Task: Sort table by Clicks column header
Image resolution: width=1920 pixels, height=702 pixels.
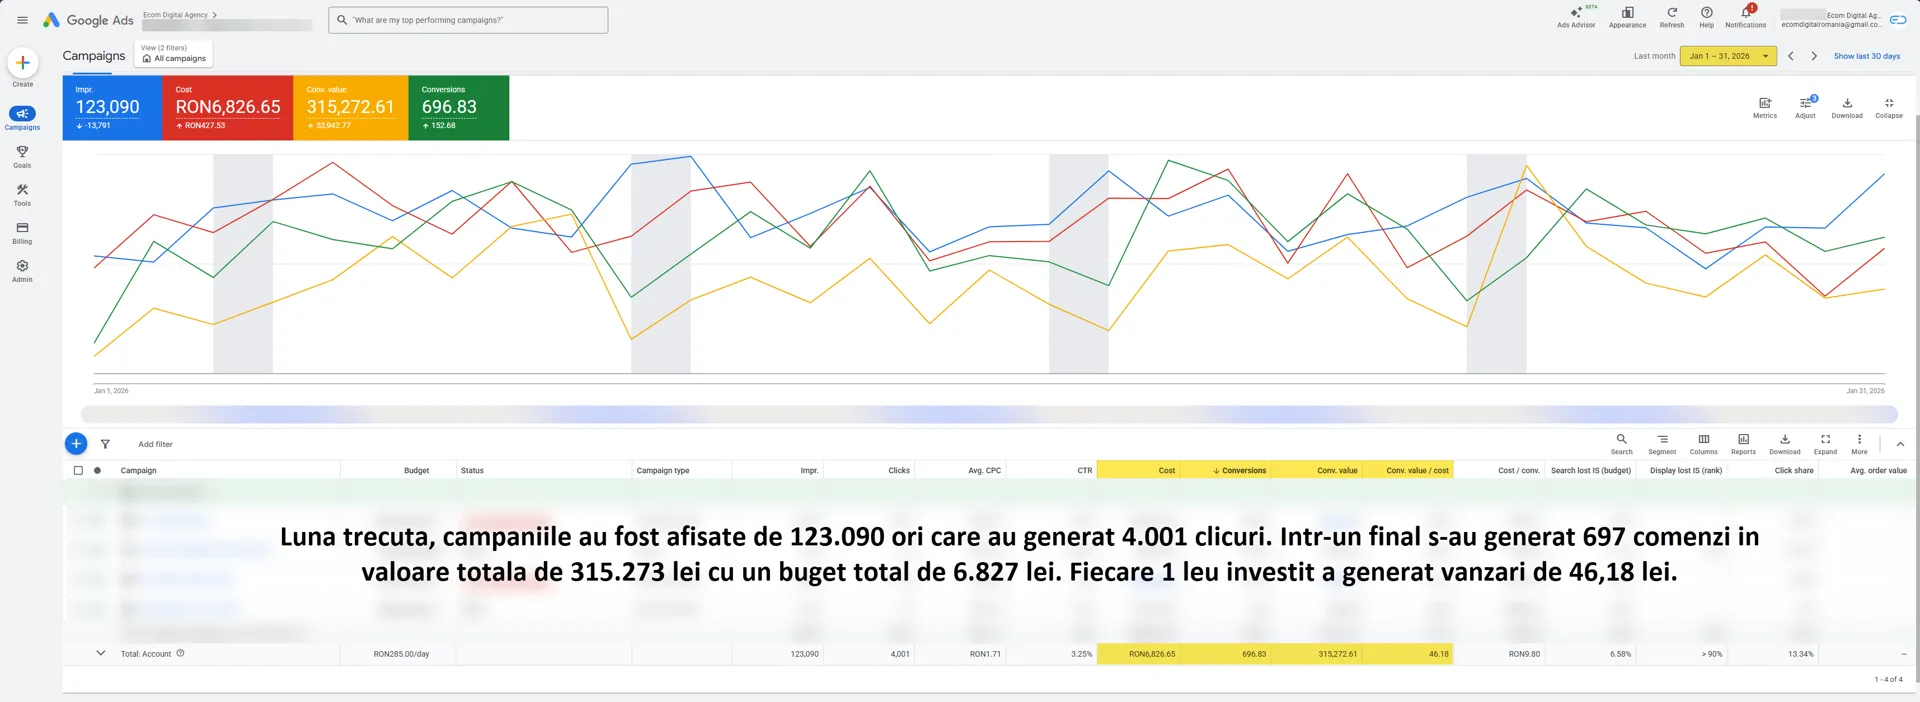Action: click(x=898, y=470)
